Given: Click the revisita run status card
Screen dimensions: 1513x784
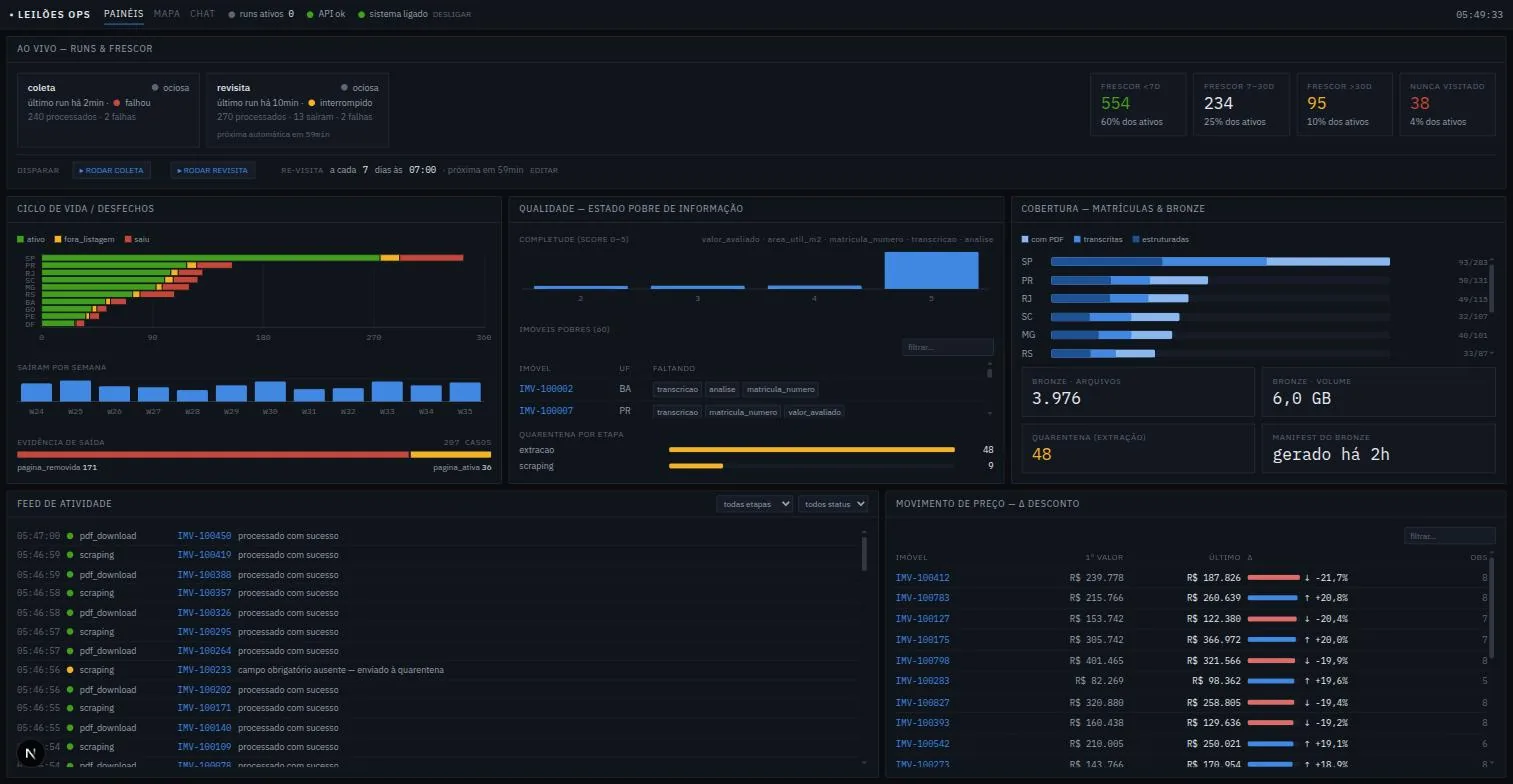Looking at the screenshot, I should [x=298, y=109].
